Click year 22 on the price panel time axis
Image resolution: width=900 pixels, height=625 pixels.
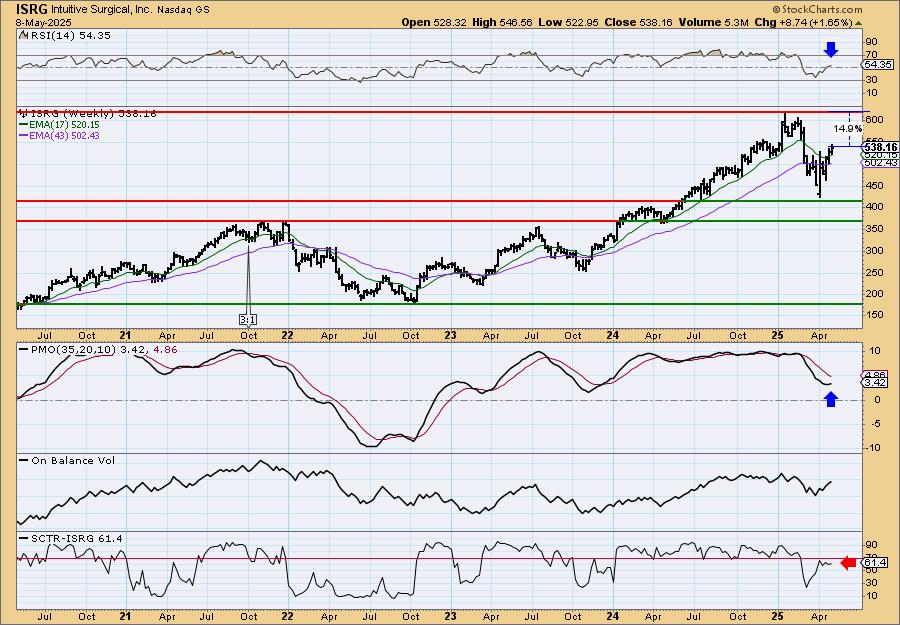coord(288,335)
